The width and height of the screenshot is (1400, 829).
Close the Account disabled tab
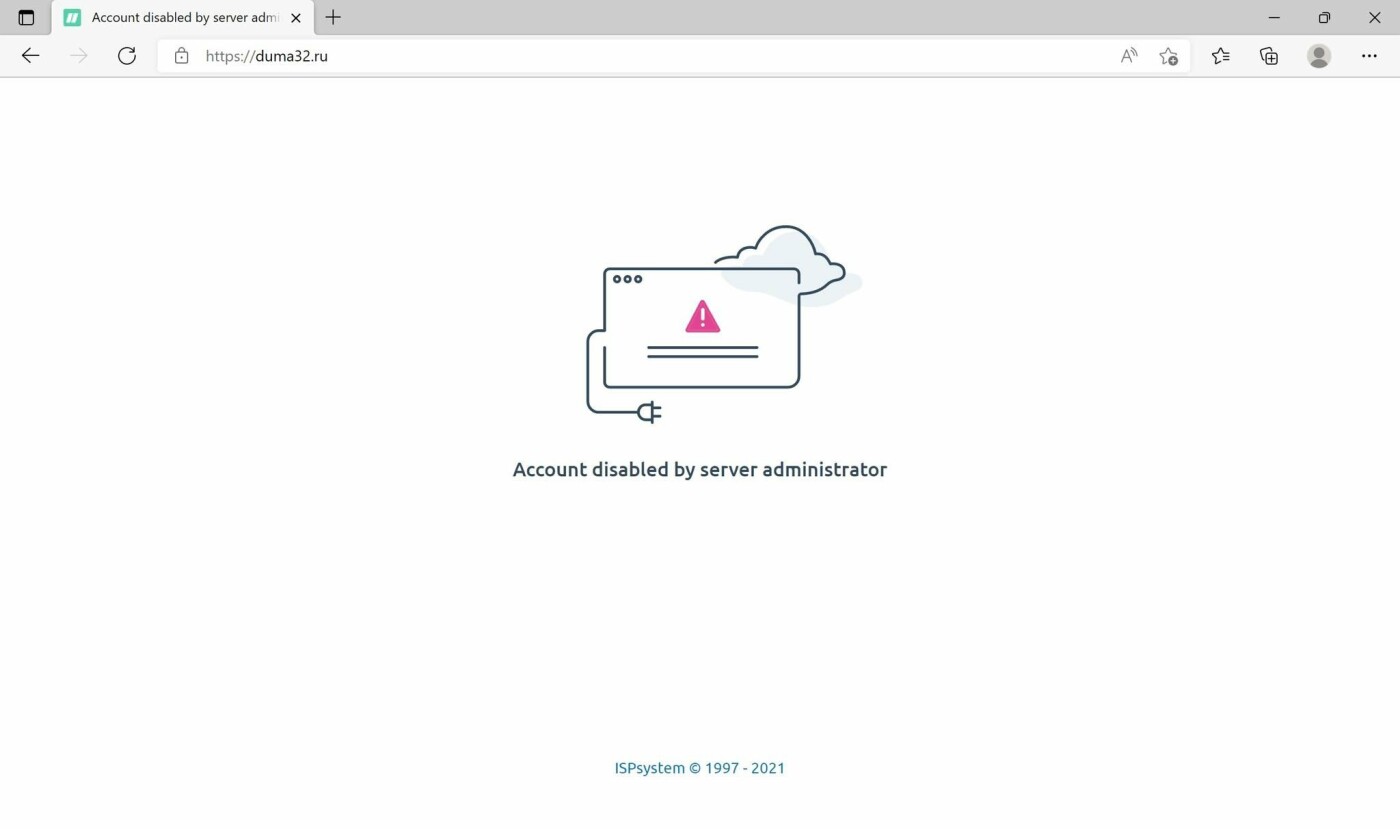[296, 18]
